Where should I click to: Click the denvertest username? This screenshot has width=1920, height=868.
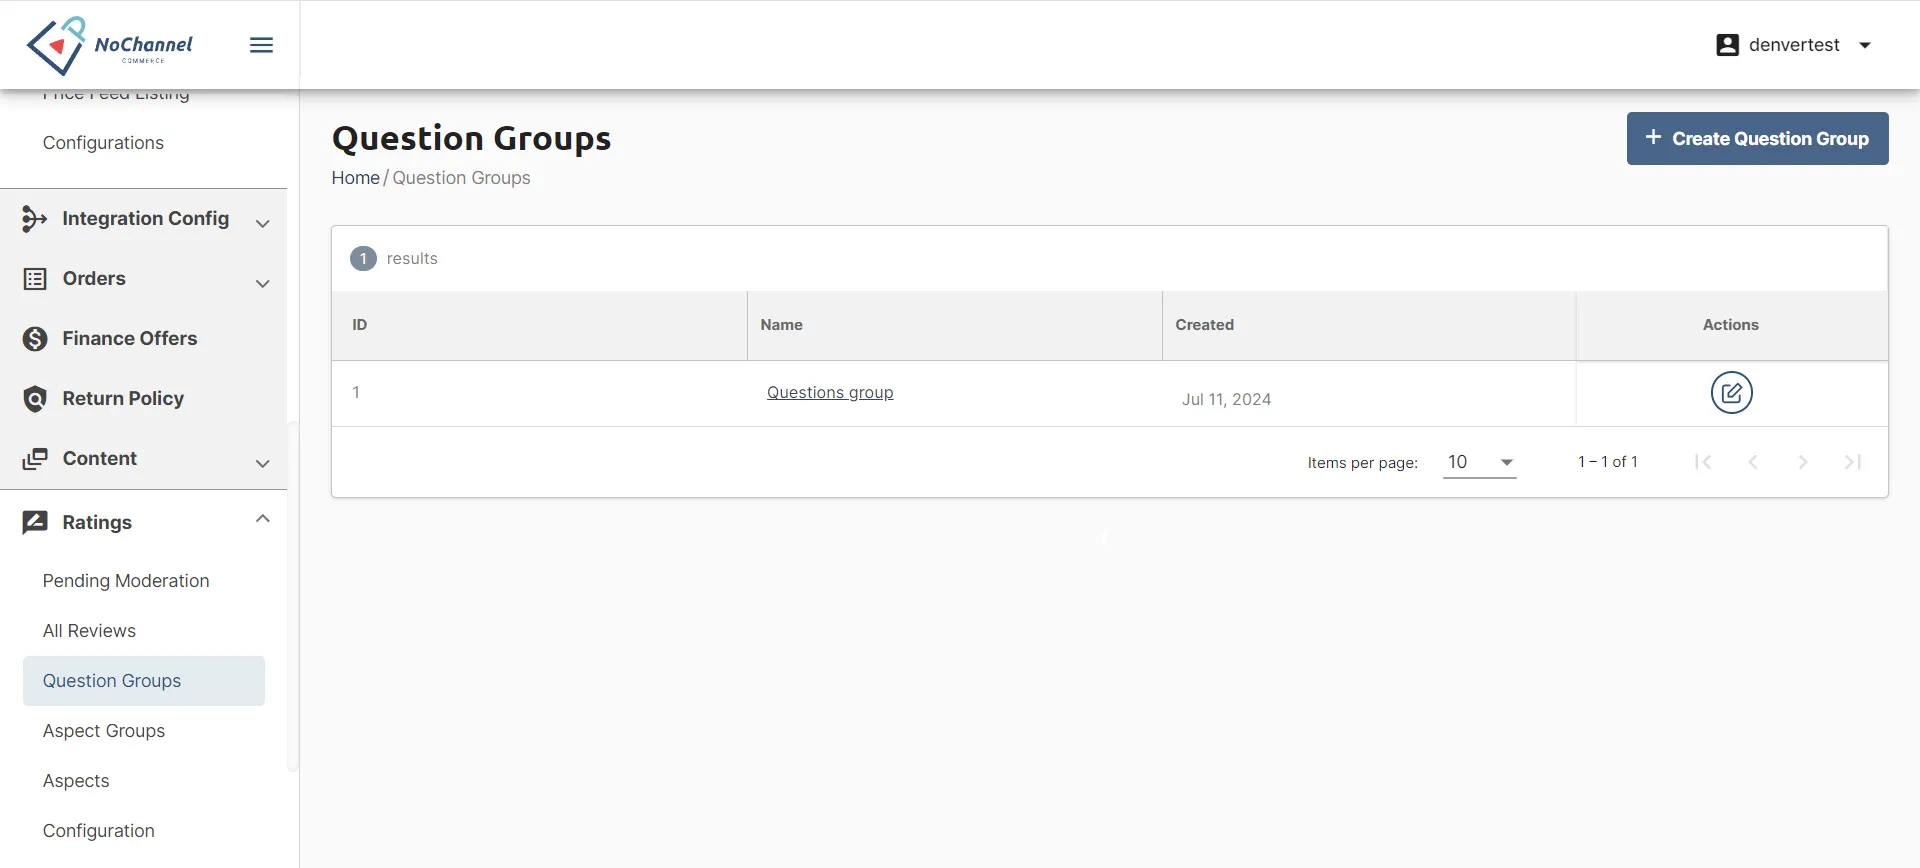point(1794,45)
